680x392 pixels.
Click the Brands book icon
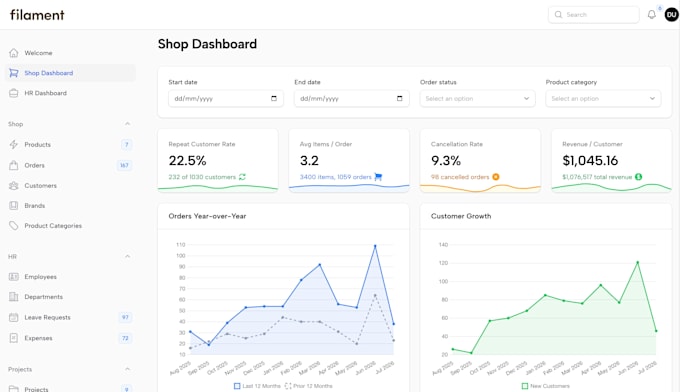tap(13, 206)
